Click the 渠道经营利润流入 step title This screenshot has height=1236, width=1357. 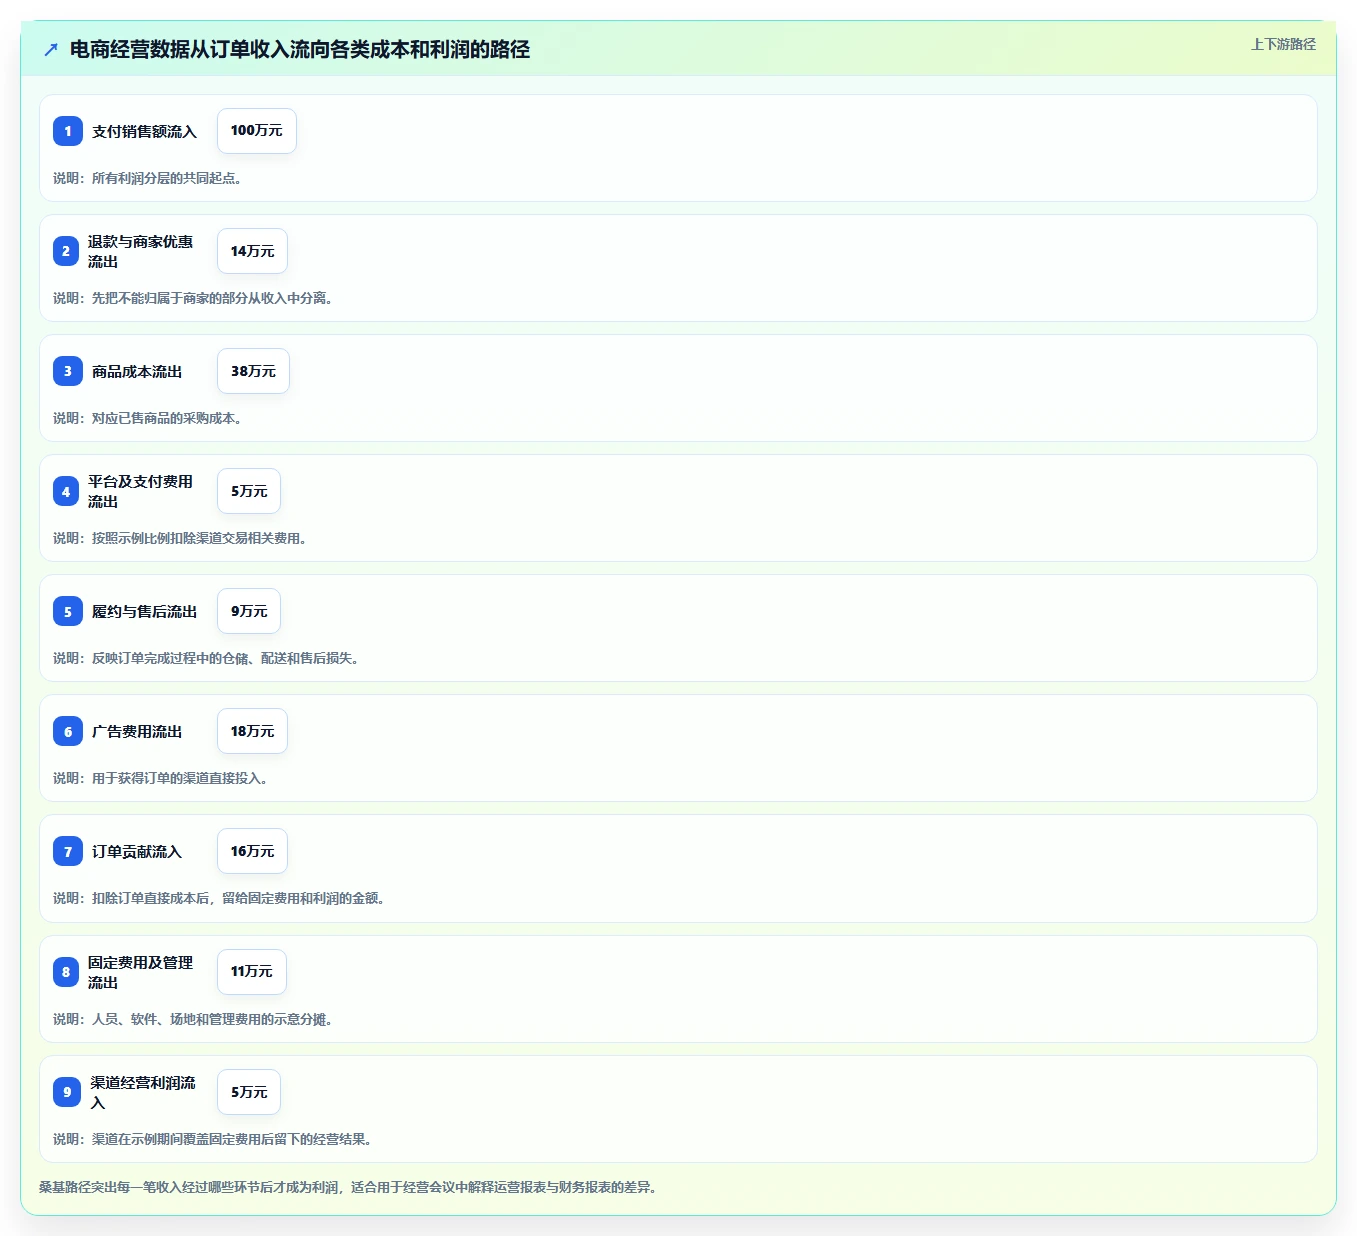click(x=143, y=1092)
